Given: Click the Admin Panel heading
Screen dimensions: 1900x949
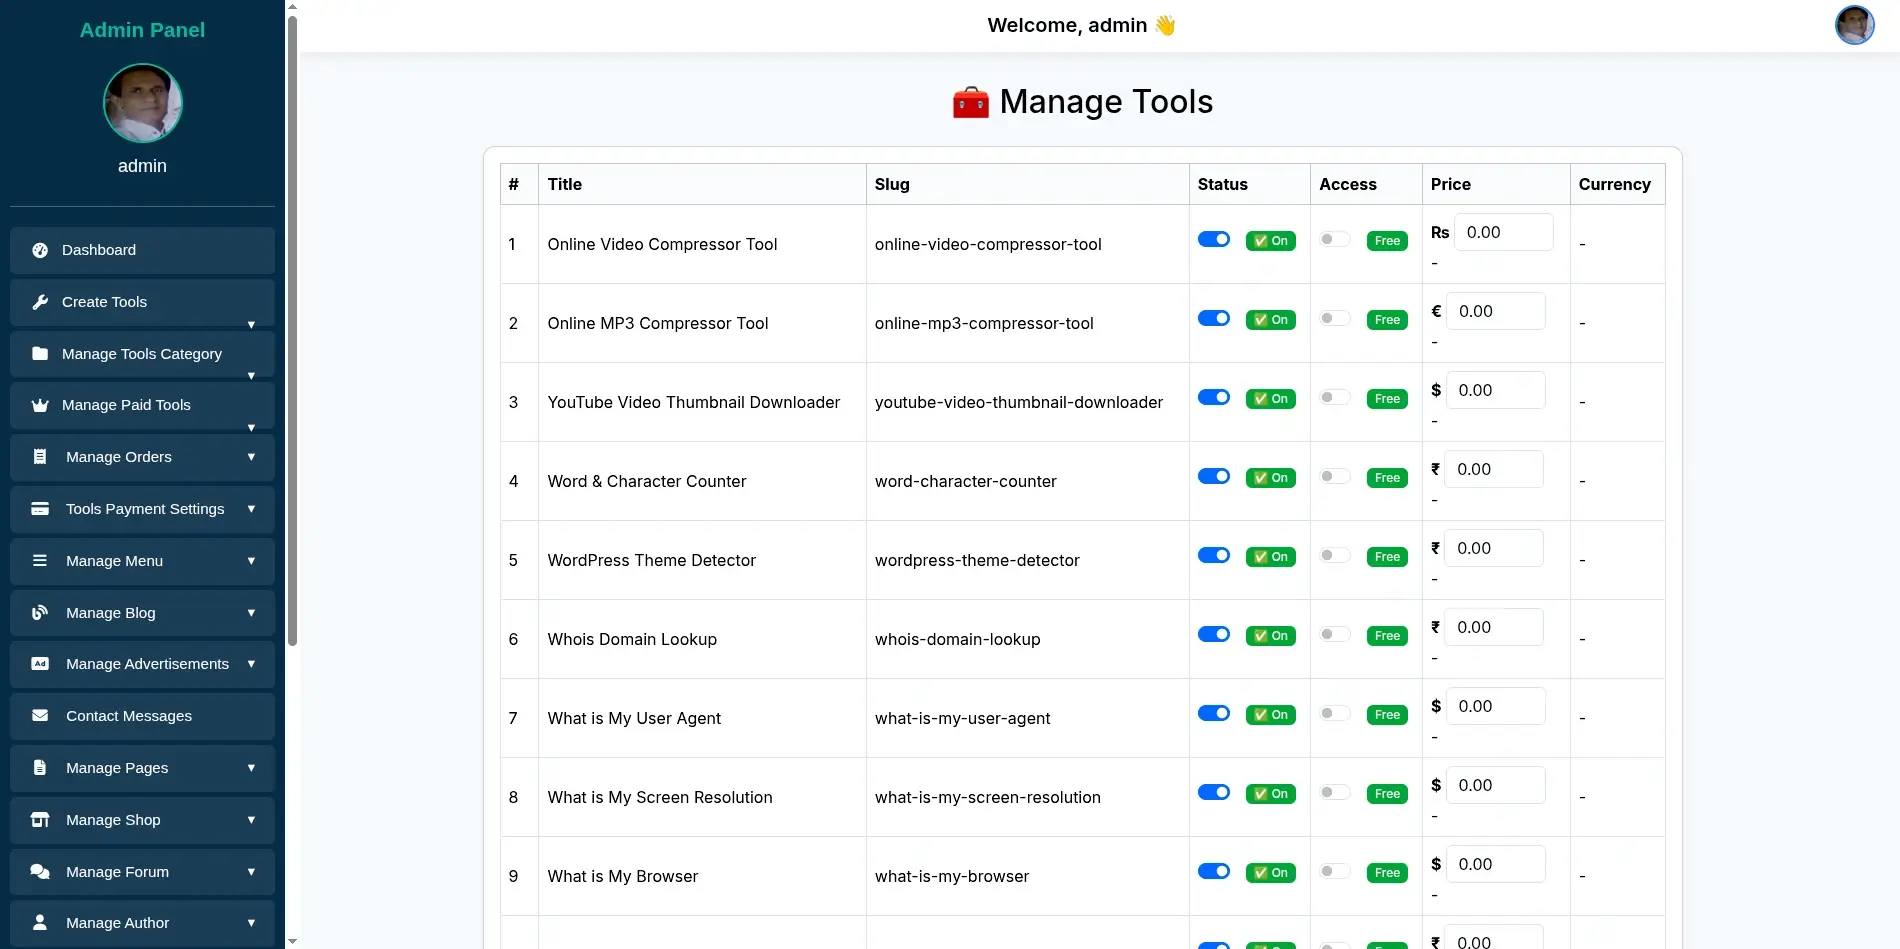Looking at the screenshot, I should pyautogui.click(x=142, y=30).
